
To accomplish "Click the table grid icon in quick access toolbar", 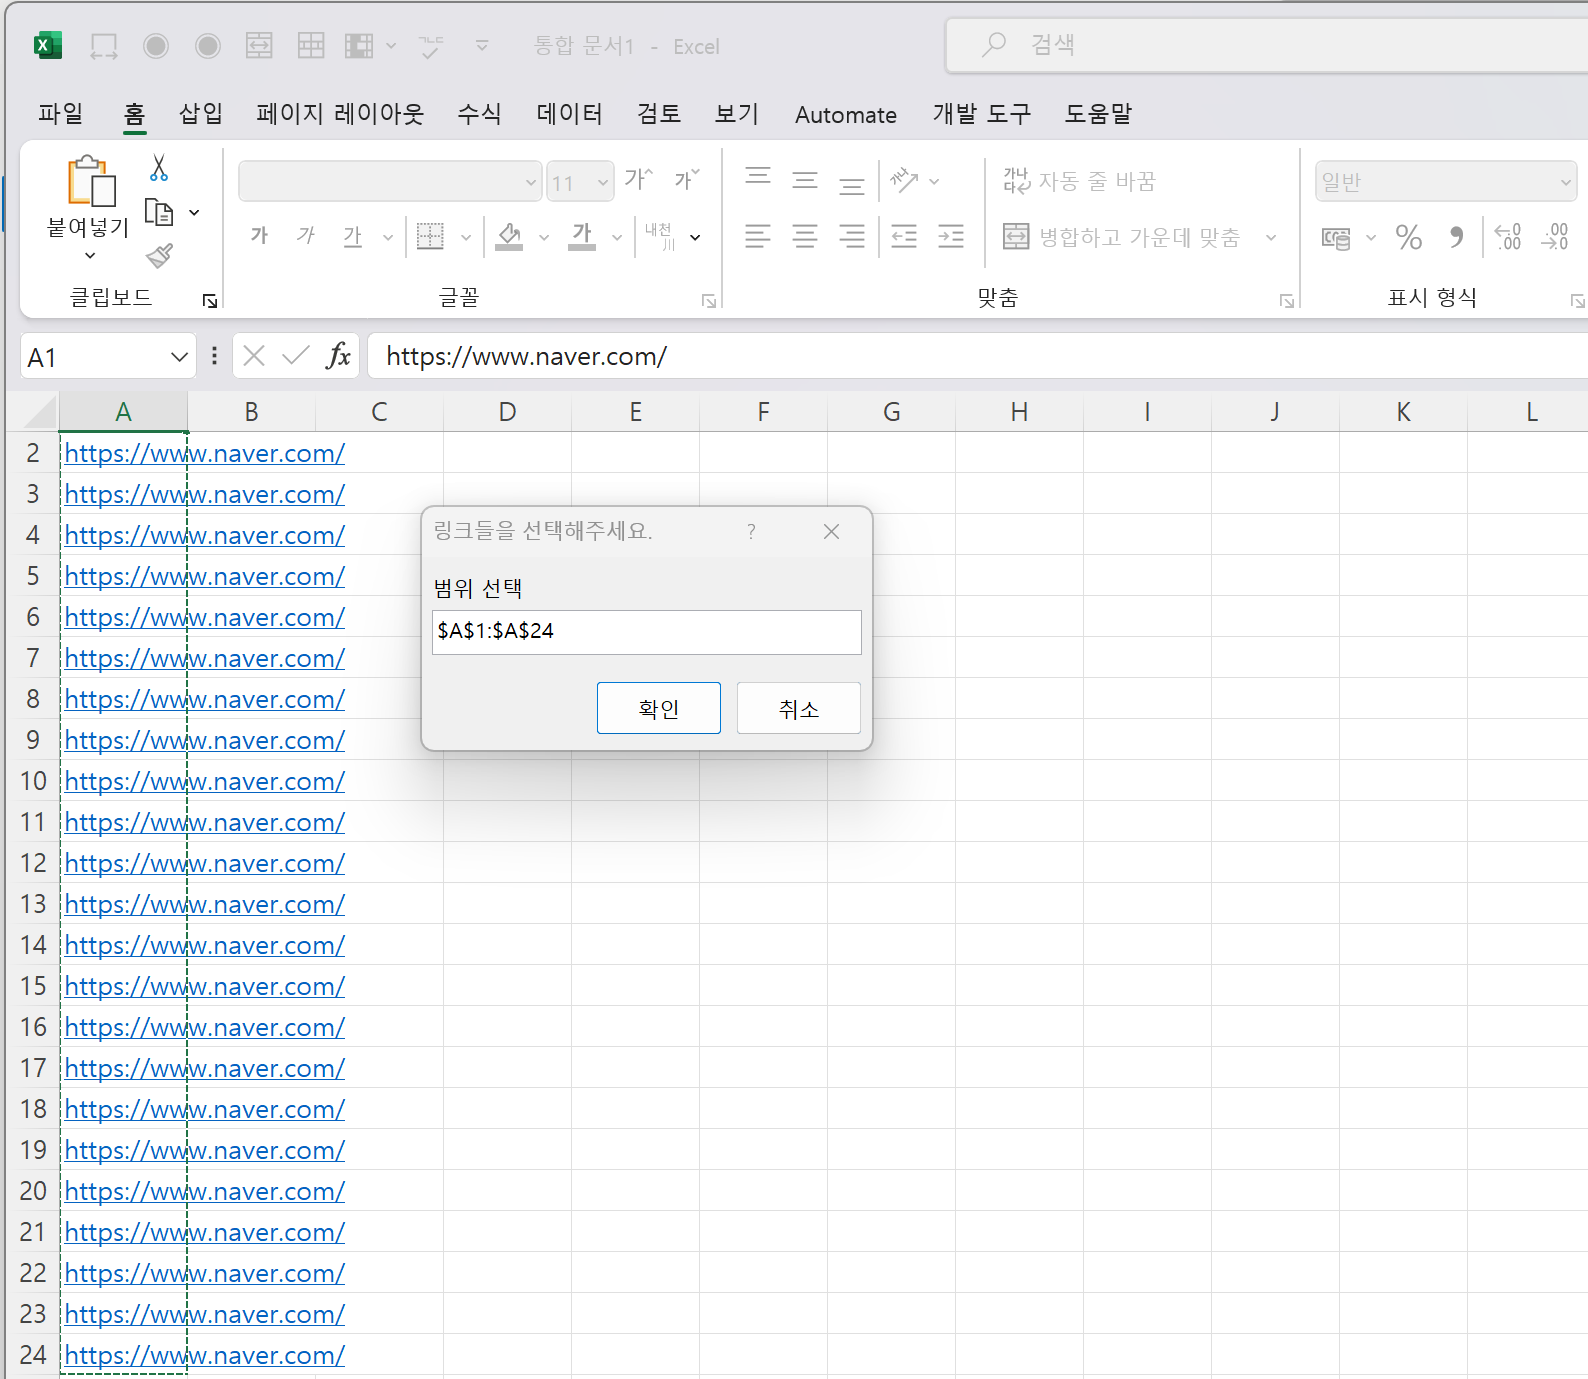I will 311,46.
